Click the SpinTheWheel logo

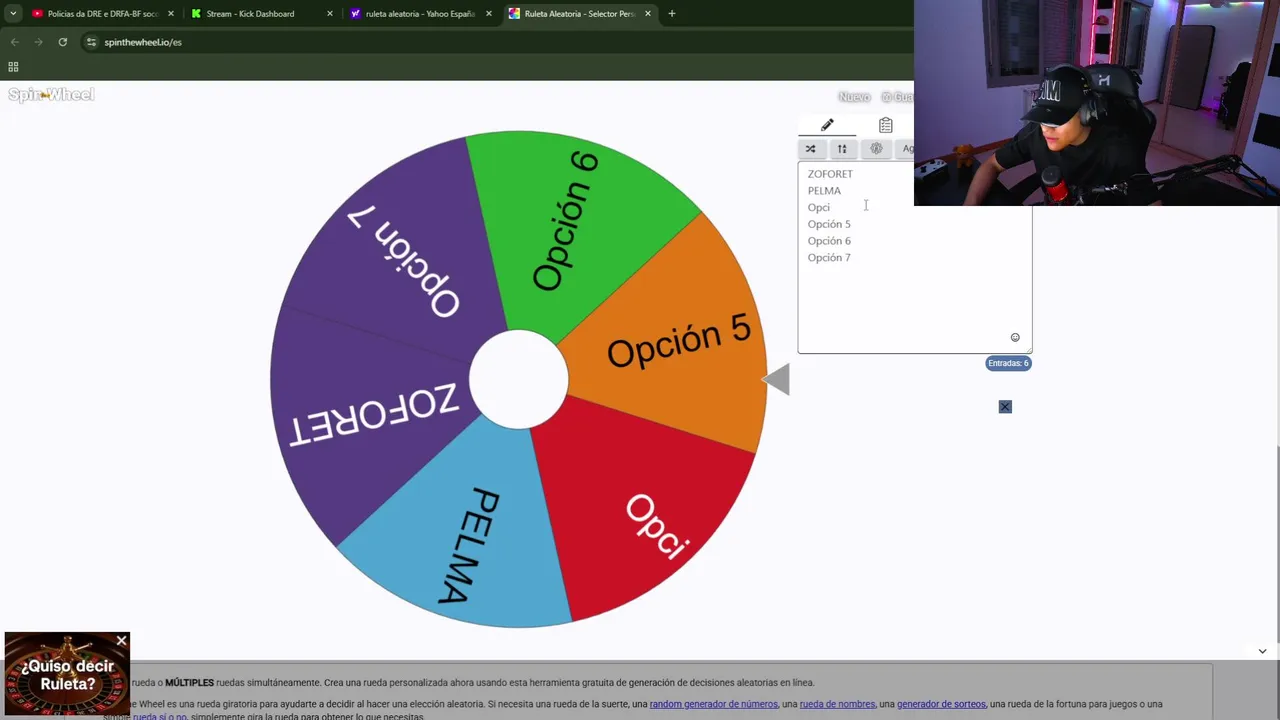click(51, 95)
